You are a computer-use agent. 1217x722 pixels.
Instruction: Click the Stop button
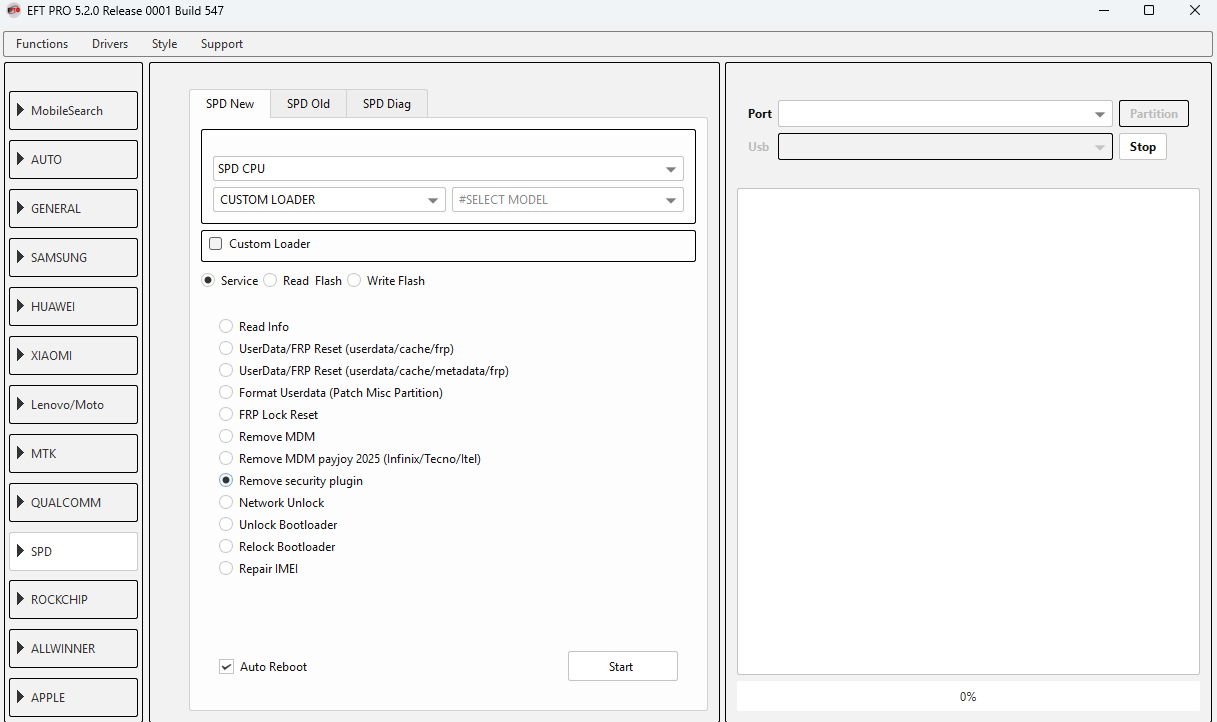[1143, 147]
